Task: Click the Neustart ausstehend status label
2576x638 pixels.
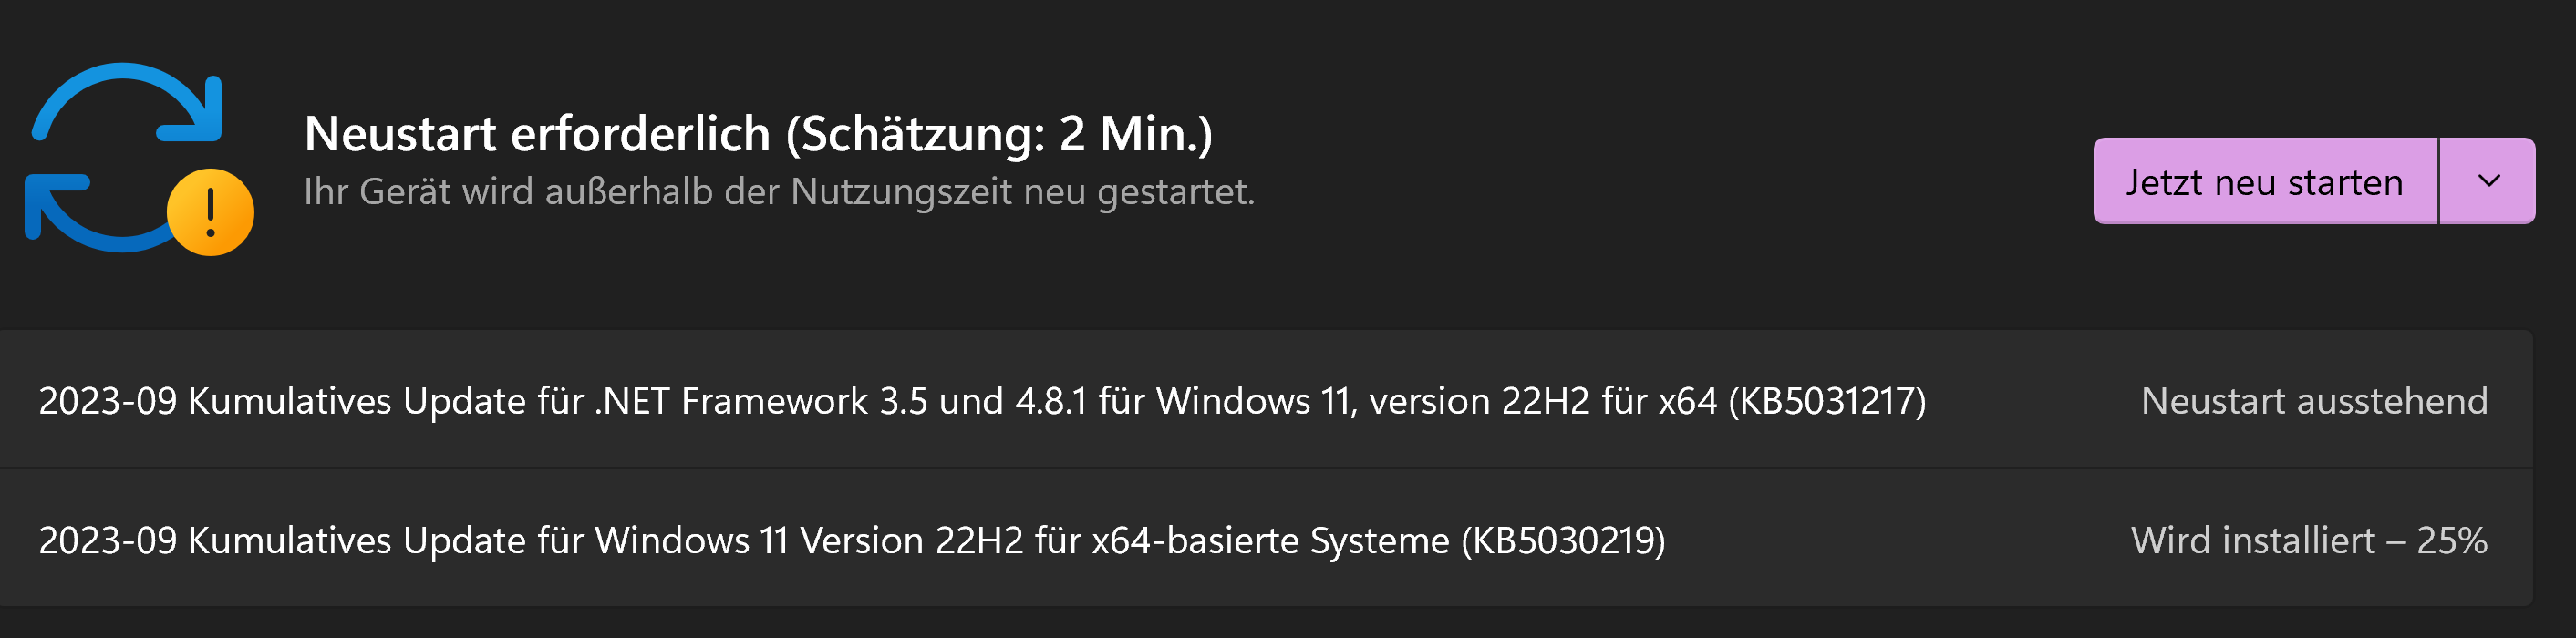Action: [x=2314, y=401]
